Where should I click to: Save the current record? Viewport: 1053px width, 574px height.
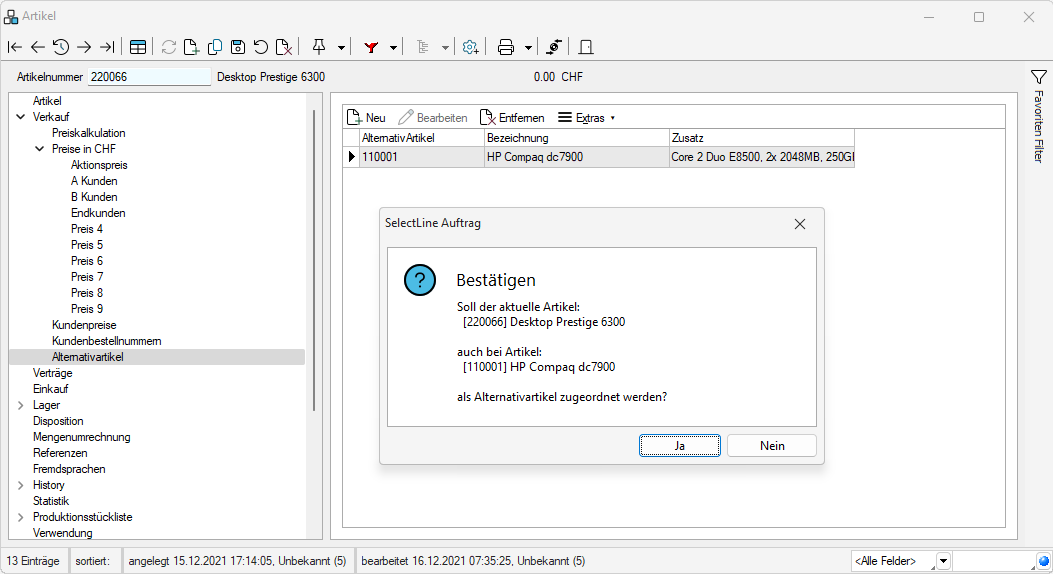point(238,47)
